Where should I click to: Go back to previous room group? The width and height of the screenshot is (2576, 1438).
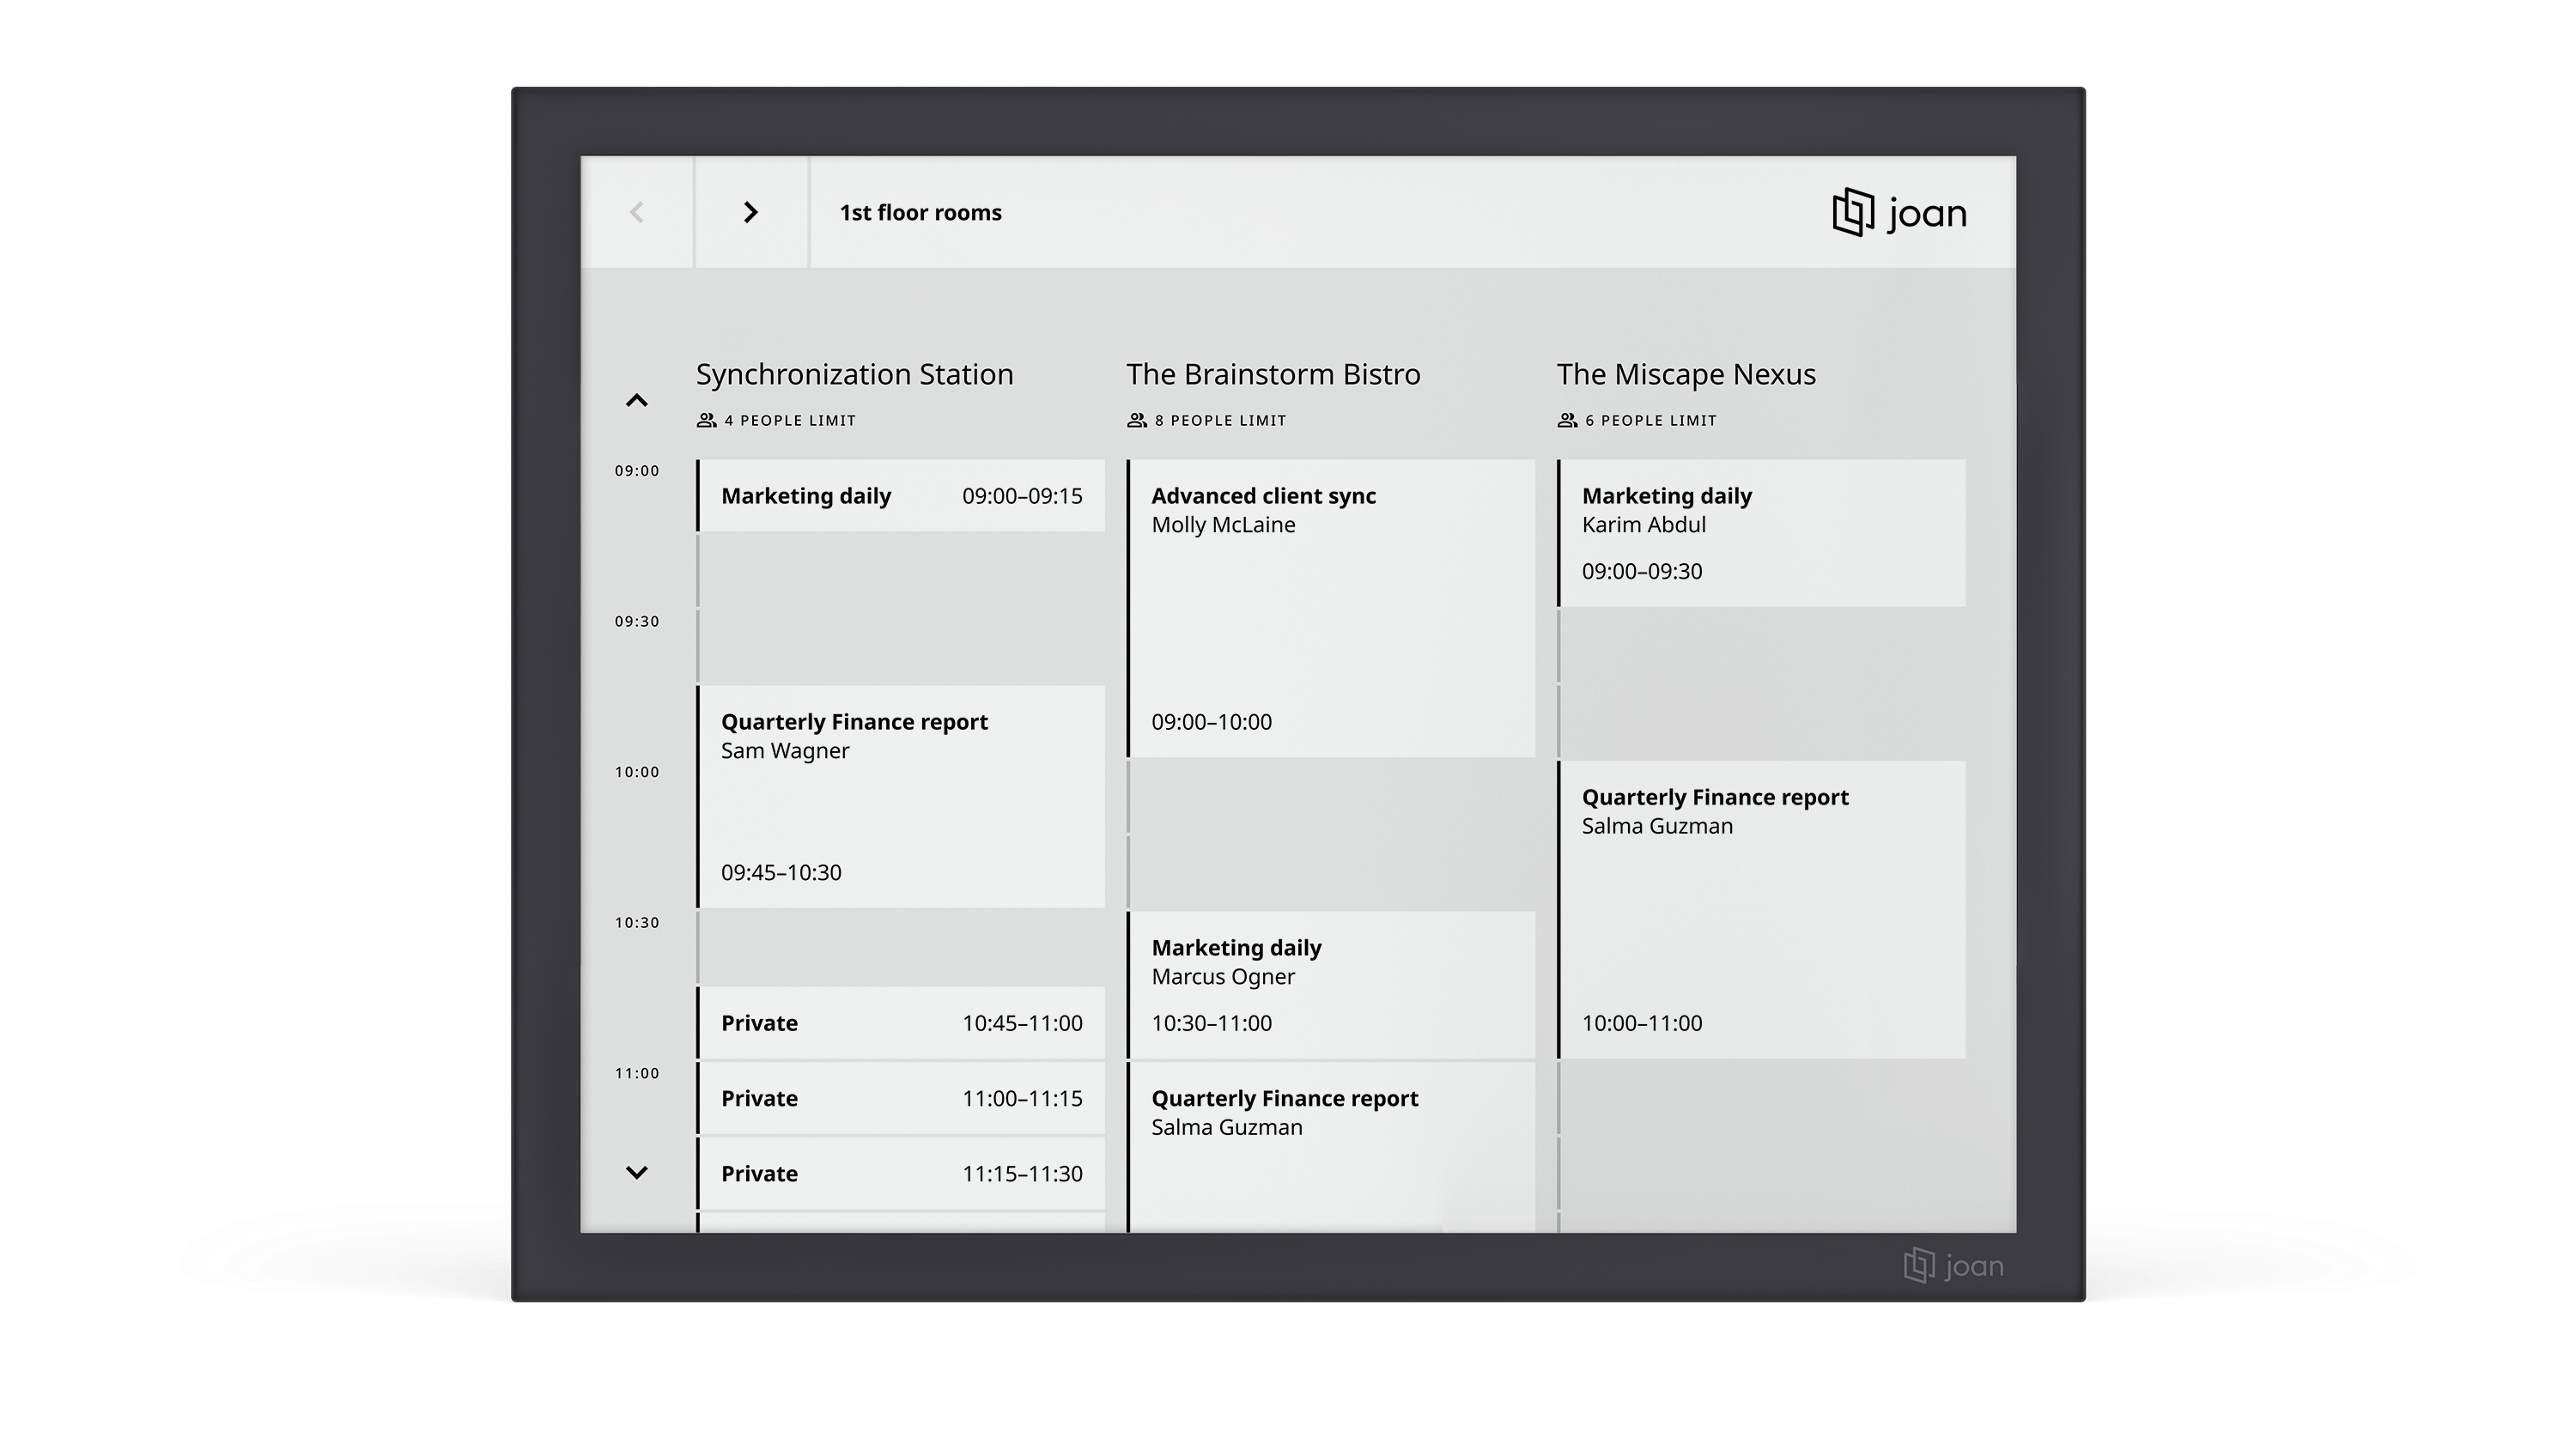[x=637, y=212]
